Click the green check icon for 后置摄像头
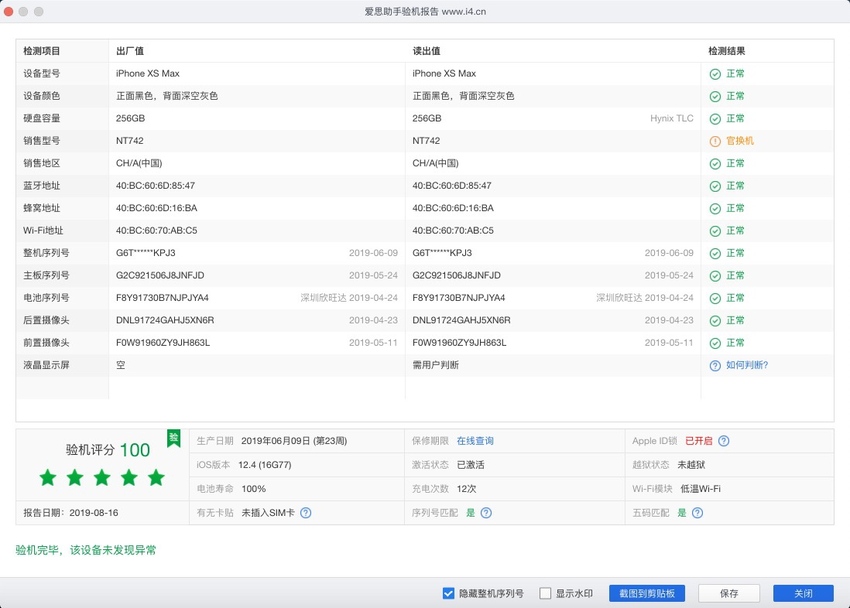The height and width of the screenshot is (608, 850). (x=715, y=321)
